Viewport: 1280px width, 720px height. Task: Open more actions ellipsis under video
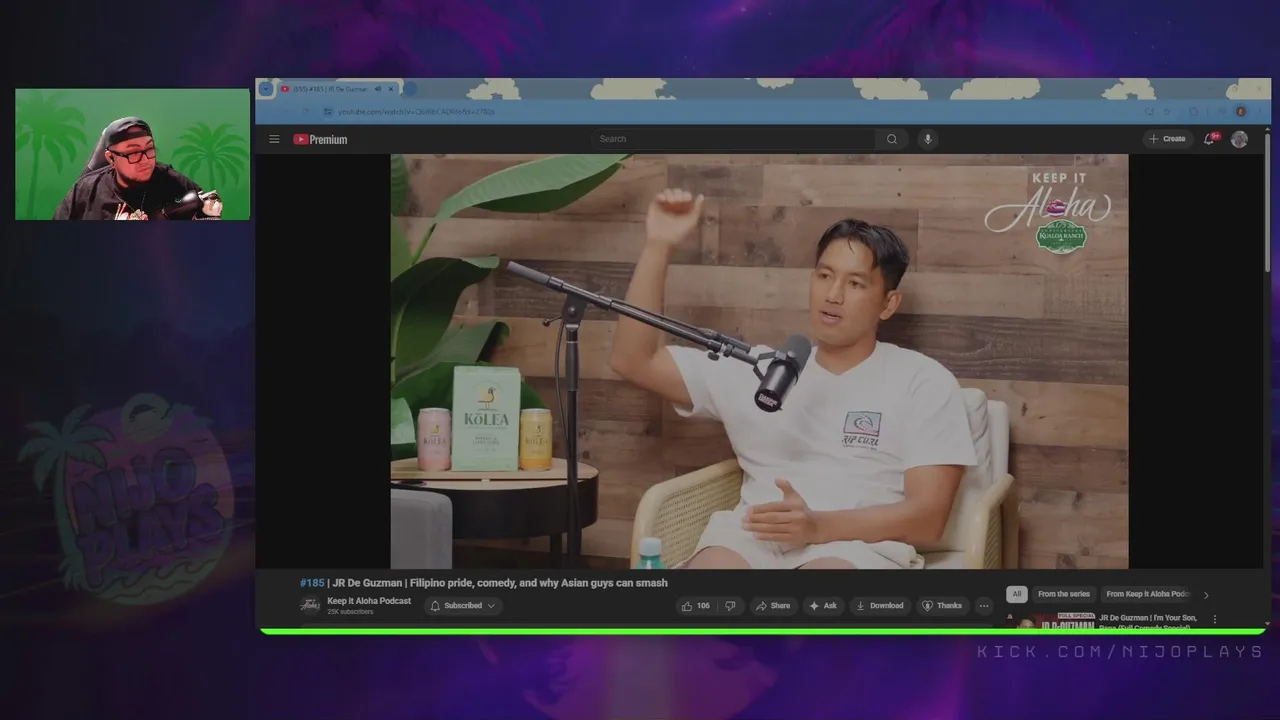tap(984, 605)
